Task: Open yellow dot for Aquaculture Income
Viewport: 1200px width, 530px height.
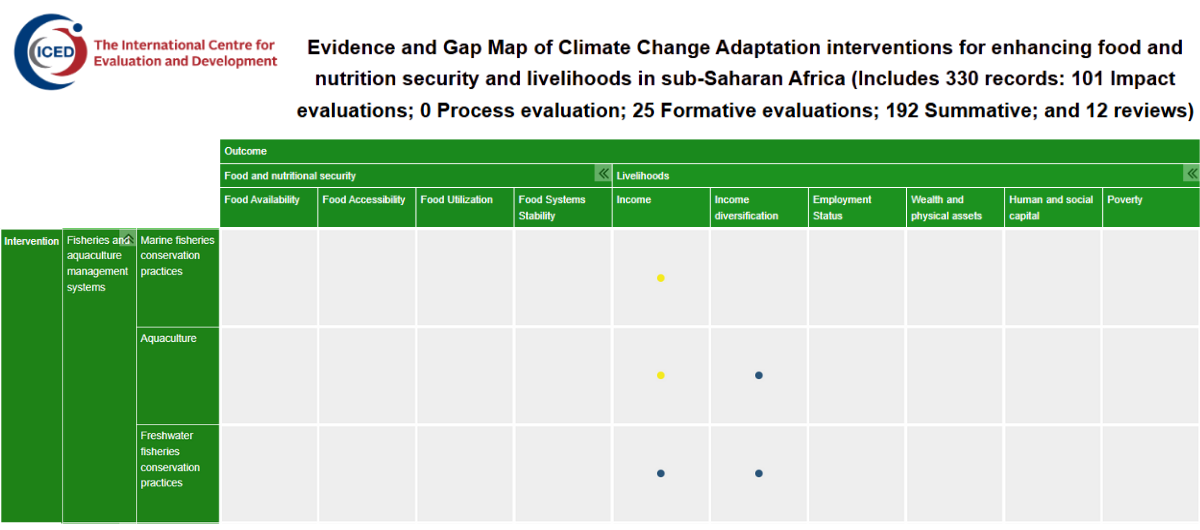Action: [x=661, y=375]
